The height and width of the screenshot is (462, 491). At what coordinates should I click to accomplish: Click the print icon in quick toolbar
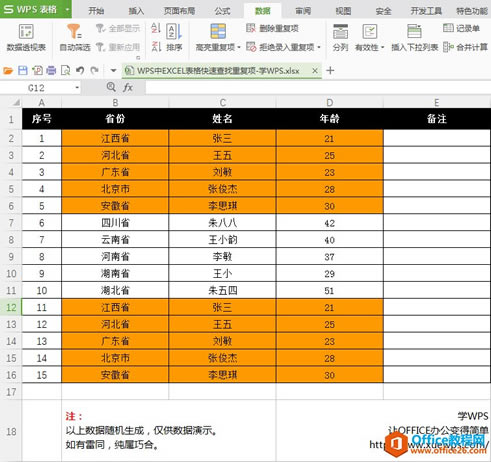(51, 70)
